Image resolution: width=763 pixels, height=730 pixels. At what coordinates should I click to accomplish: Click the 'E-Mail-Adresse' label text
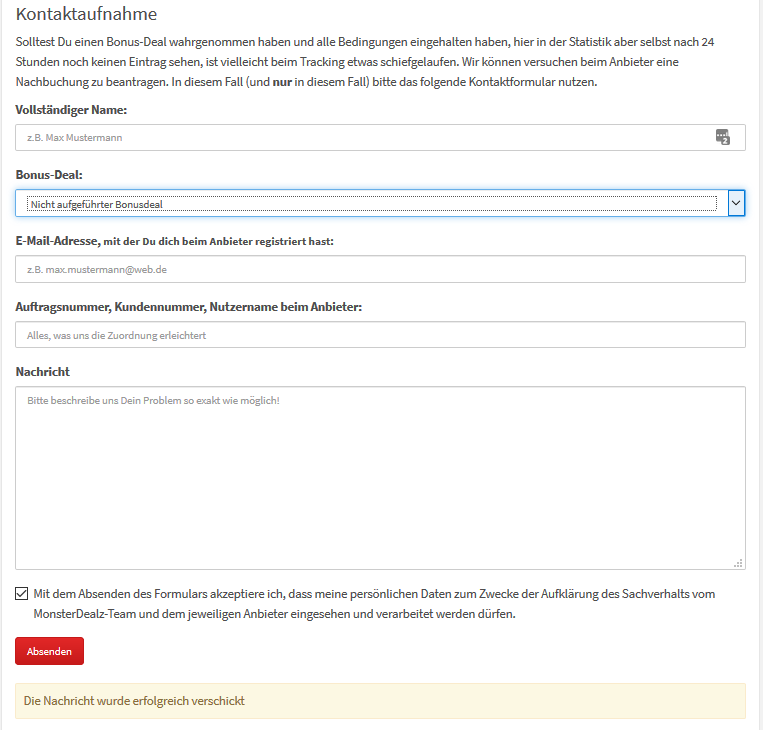tap(57, 241)
